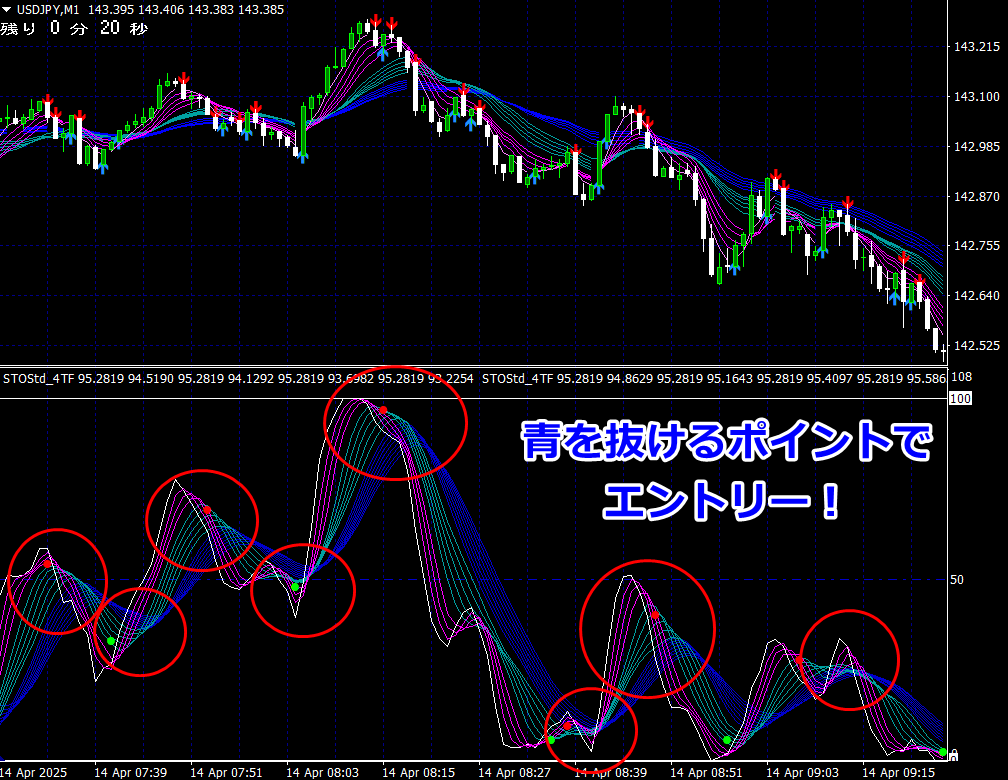The image size is (1008, 780).
Task: Click the red dot at the indicator's 100-level peak
Action: click(x=383, y=410)
